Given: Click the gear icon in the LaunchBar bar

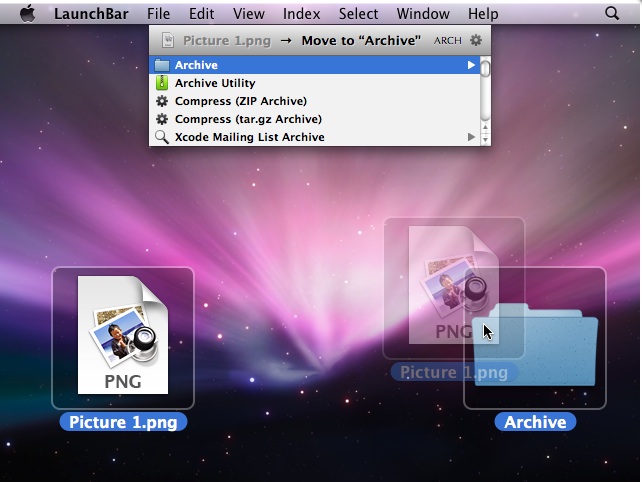Looking at the screenshot, I should click(x=475, y=41).
